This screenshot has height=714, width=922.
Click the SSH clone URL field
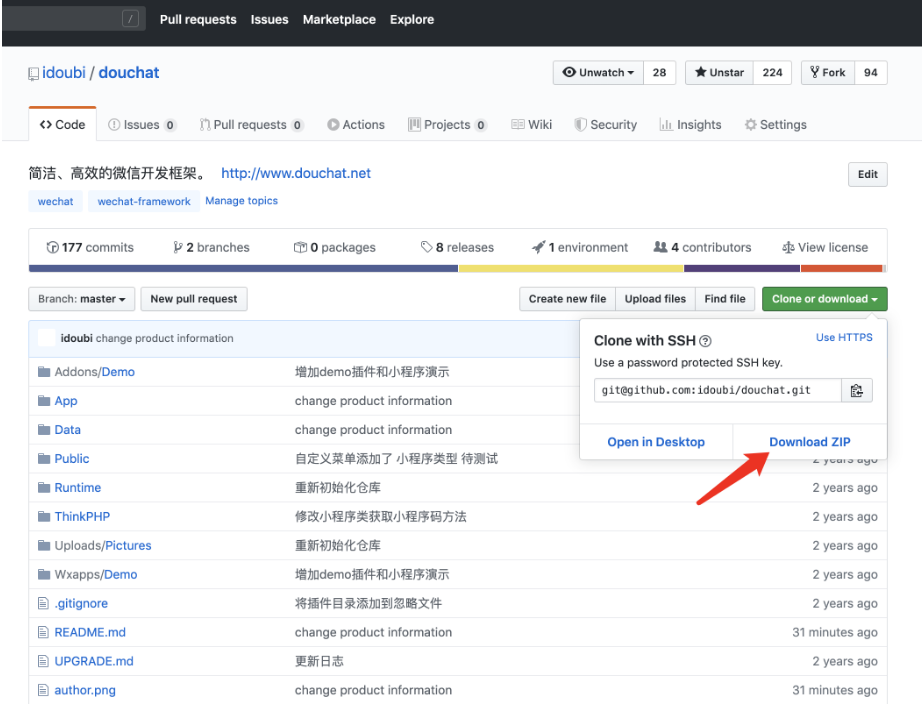717,391
